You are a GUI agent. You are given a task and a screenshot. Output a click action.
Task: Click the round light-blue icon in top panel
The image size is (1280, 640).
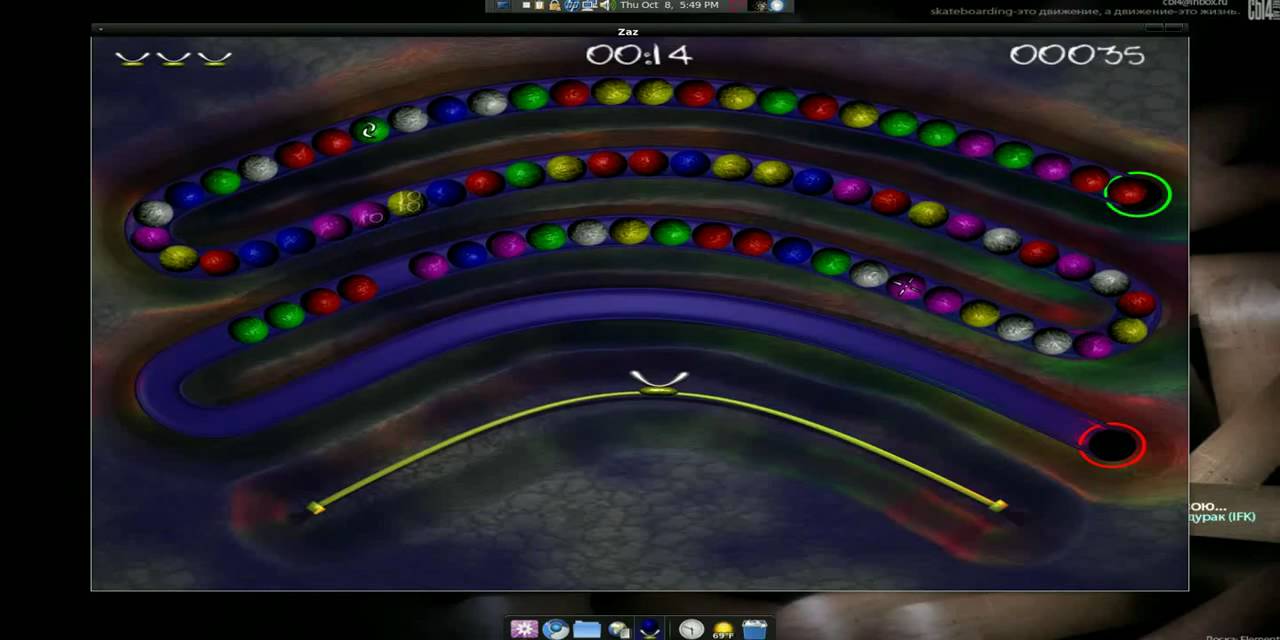pyautogui.click(x=776, y=5)
